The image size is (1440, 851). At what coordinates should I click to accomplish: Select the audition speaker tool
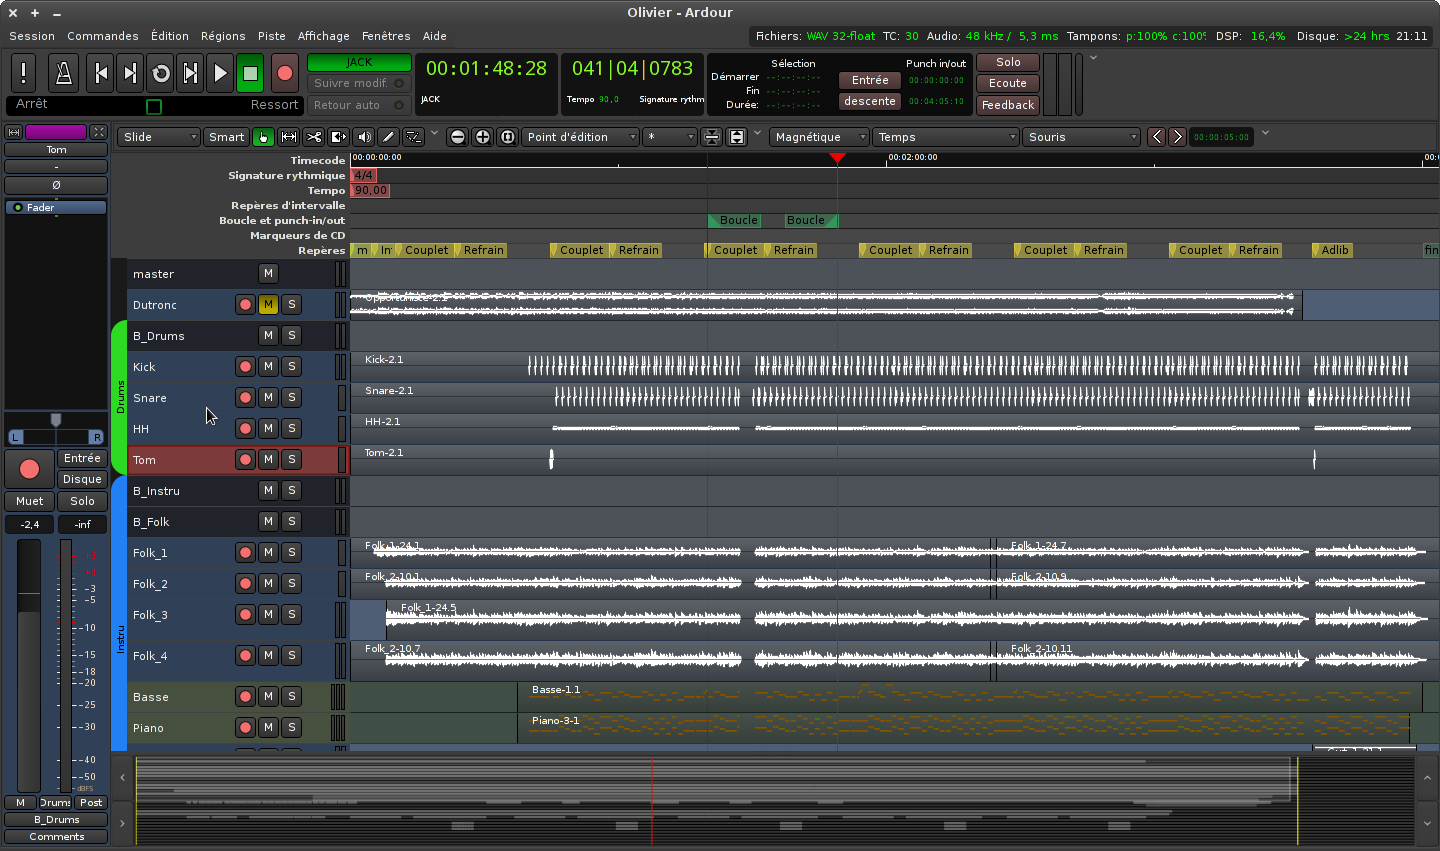click(364, 137)
